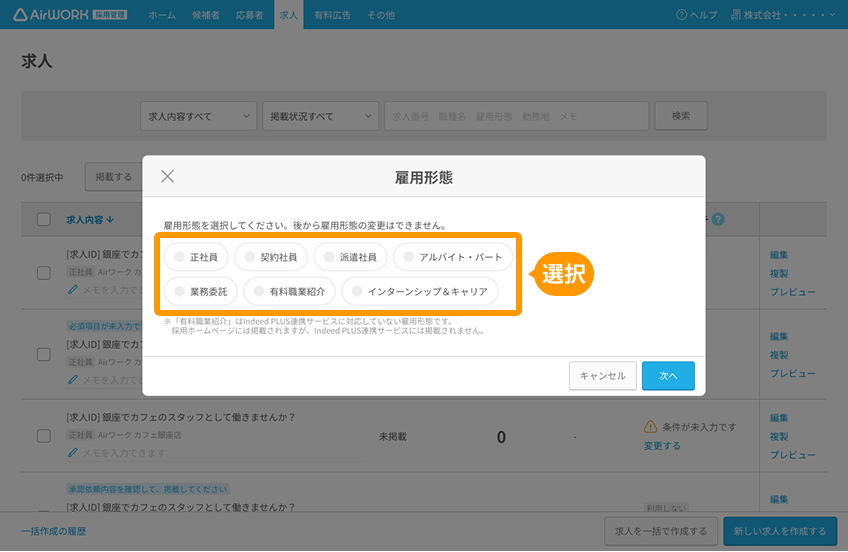The height and width of the screenshot is (552, 848).
Task: Click 新しい求人を作成する button
Action: click(780, 531)
